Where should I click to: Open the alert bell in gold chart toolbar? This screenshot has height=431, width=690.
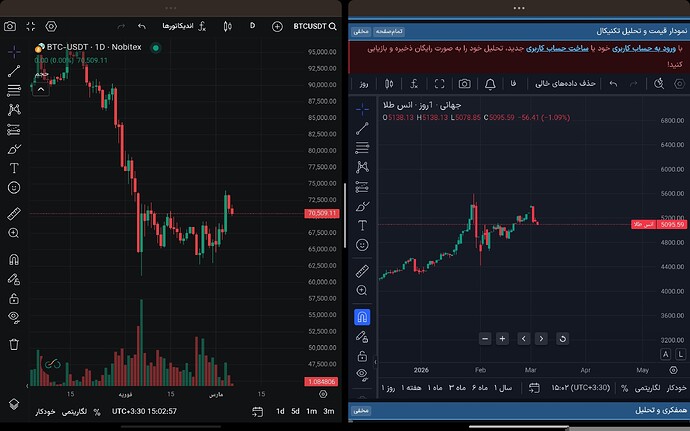click(x=490, y=84)
